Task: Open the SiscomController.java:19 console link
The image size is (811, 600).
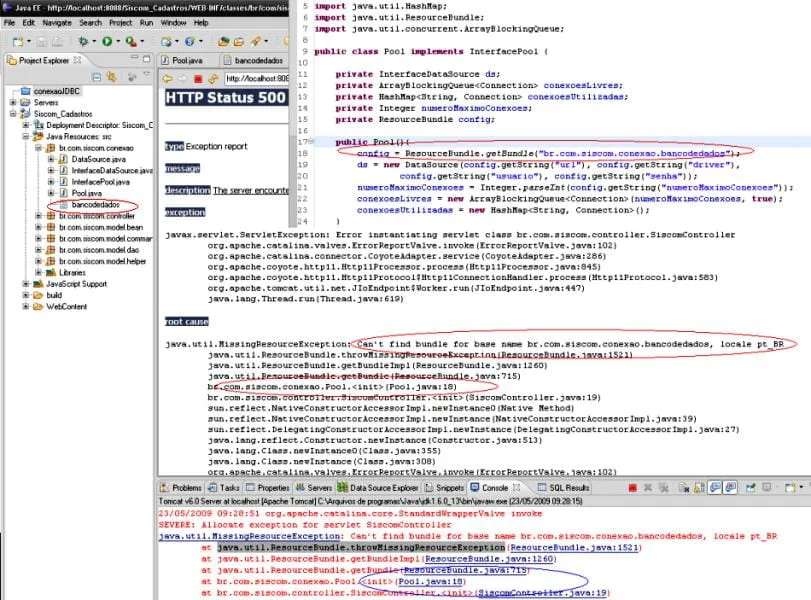Action: [x=542, y=593]
